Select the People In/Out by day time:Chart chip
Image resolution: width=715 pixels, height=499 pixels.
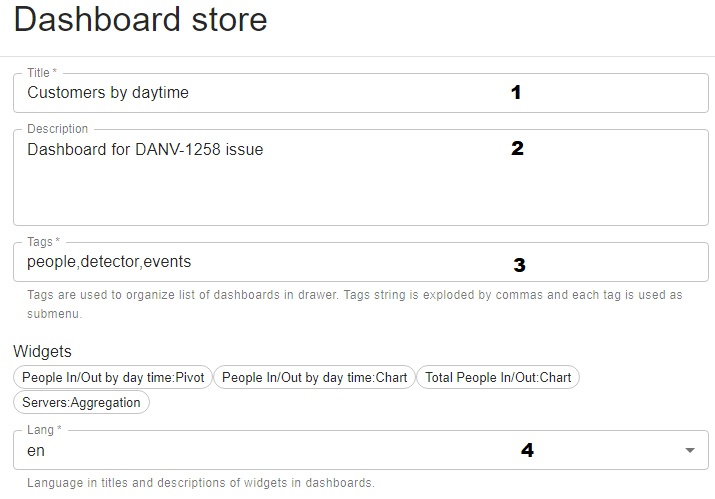[x=314, y=378]
